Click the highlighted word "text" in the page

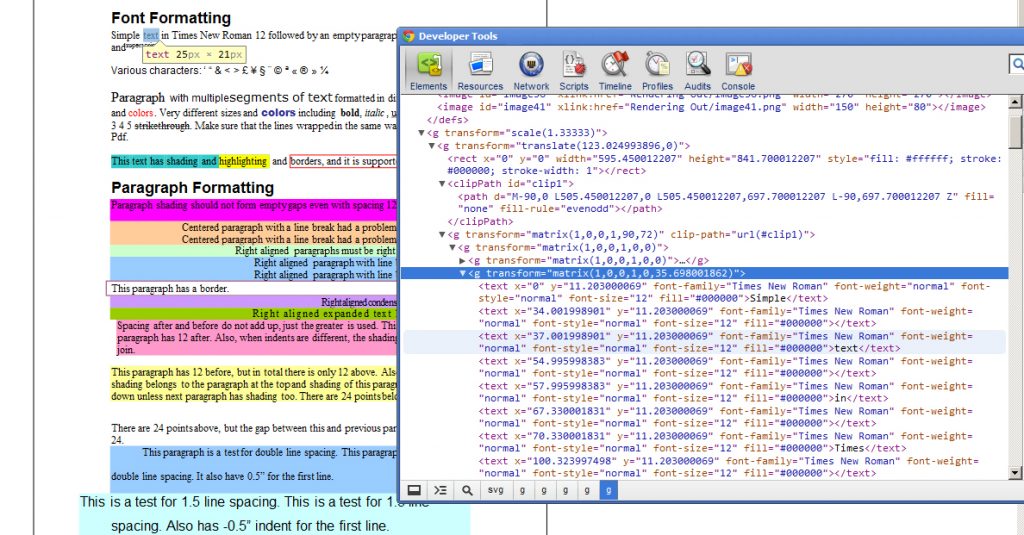(151, 35)
